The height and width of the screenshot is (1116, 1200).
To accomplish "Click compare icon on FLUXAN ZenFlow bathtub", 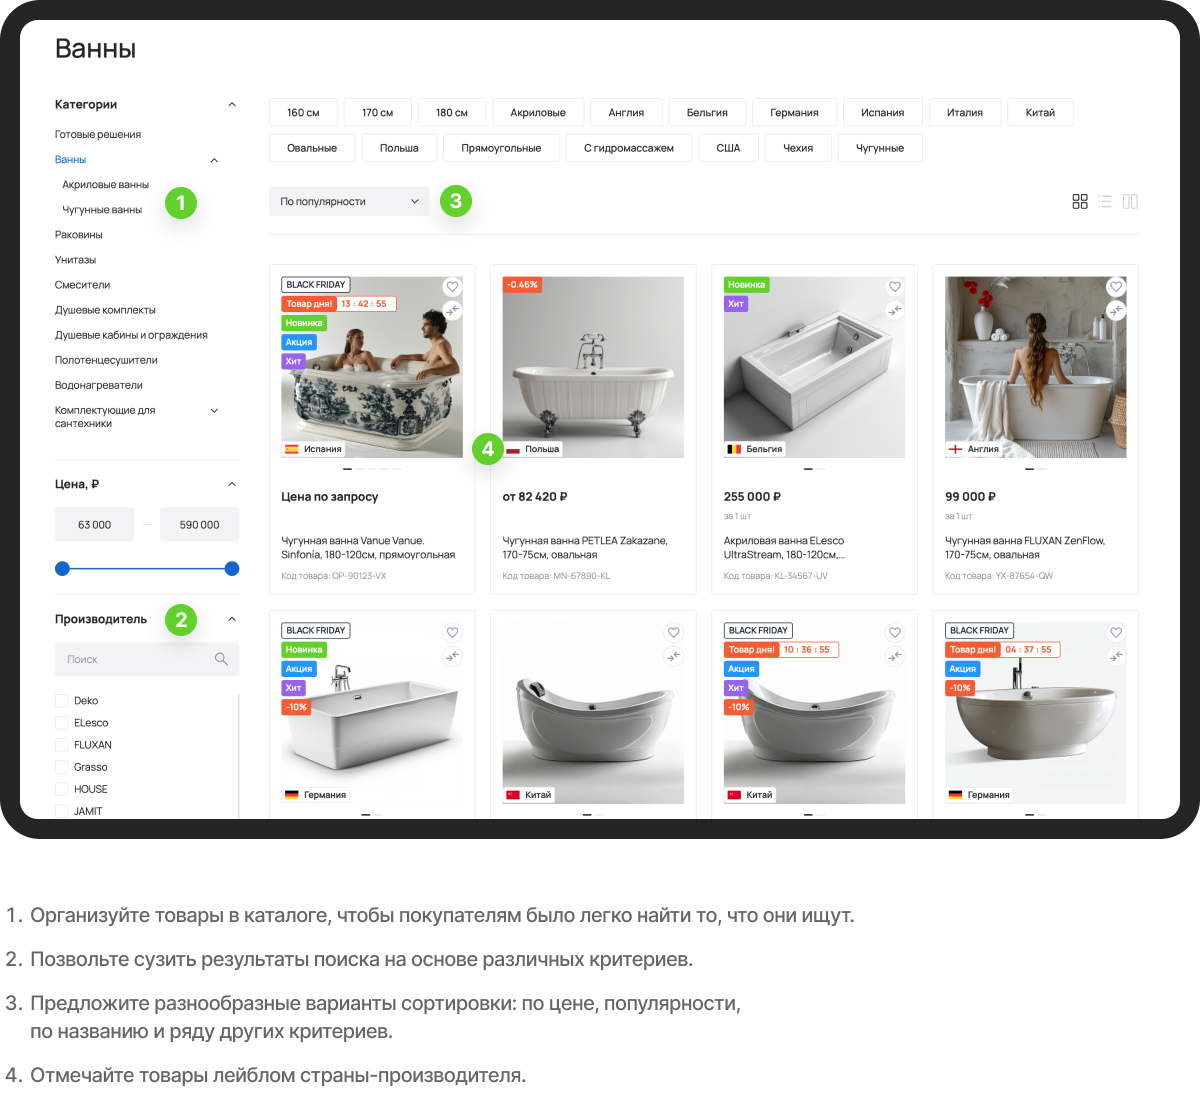I will (x=1116, y=310).
